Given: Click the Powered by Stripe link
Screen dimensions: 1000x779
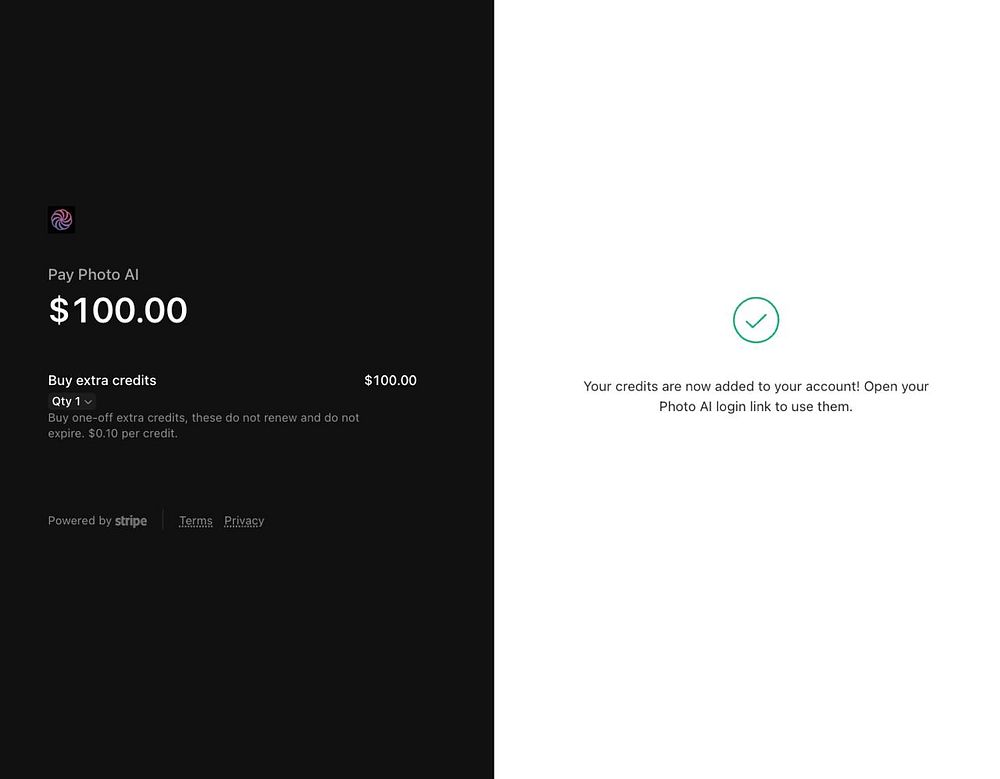Looking at the screenshot, I should [97, 521].
